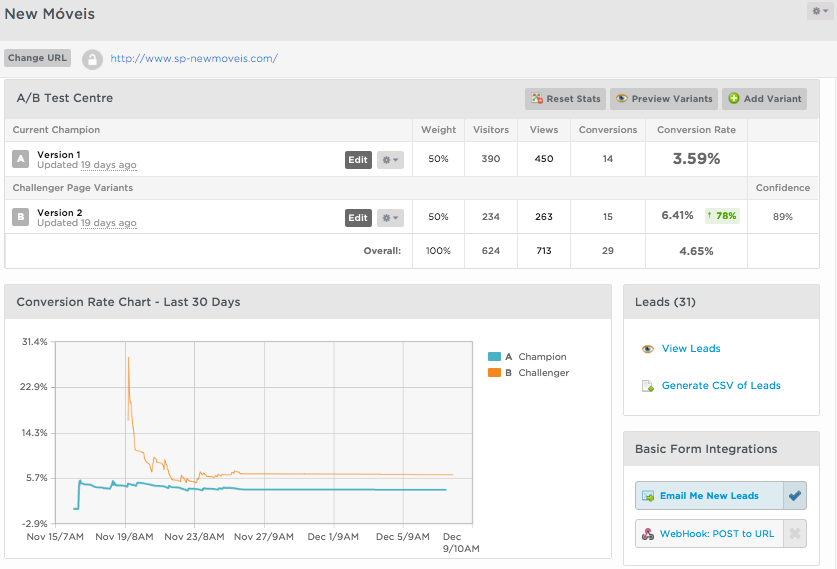The height and width of the screenshot is (569, 837).
Task: Select the variant B badge icon
Action: (x=20, y=217)
